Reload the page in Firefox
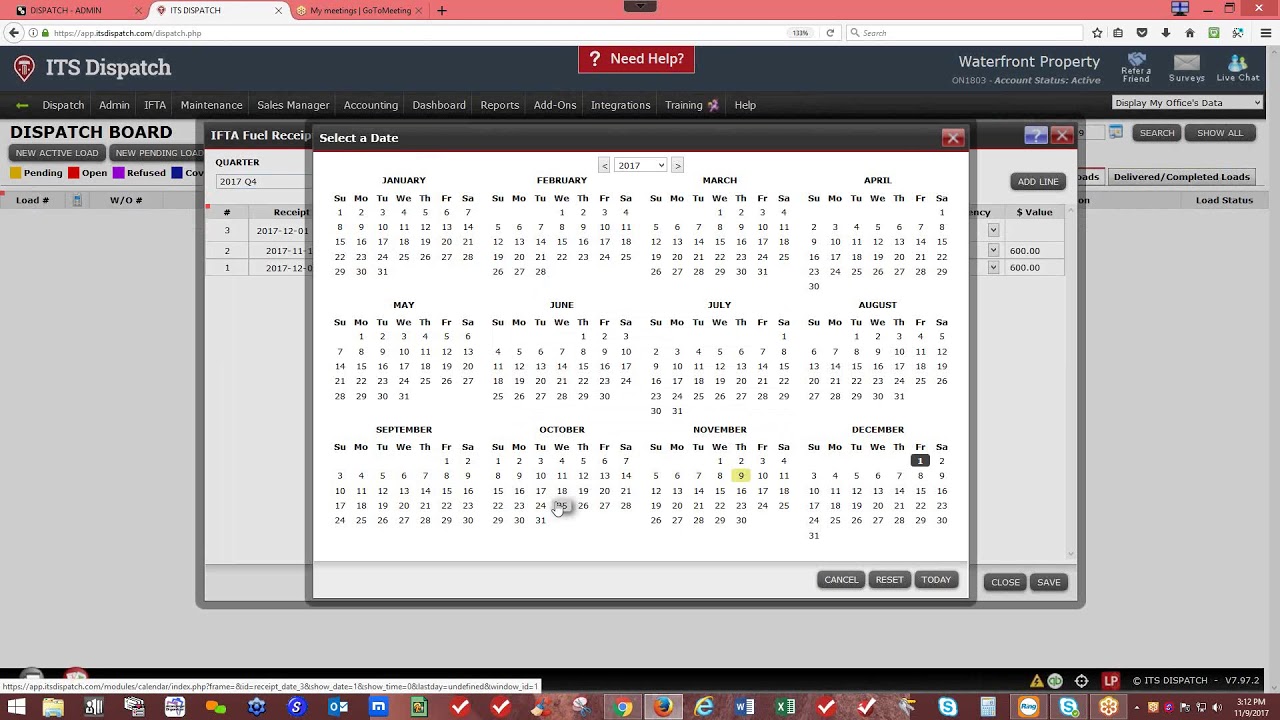 point(830,33)
